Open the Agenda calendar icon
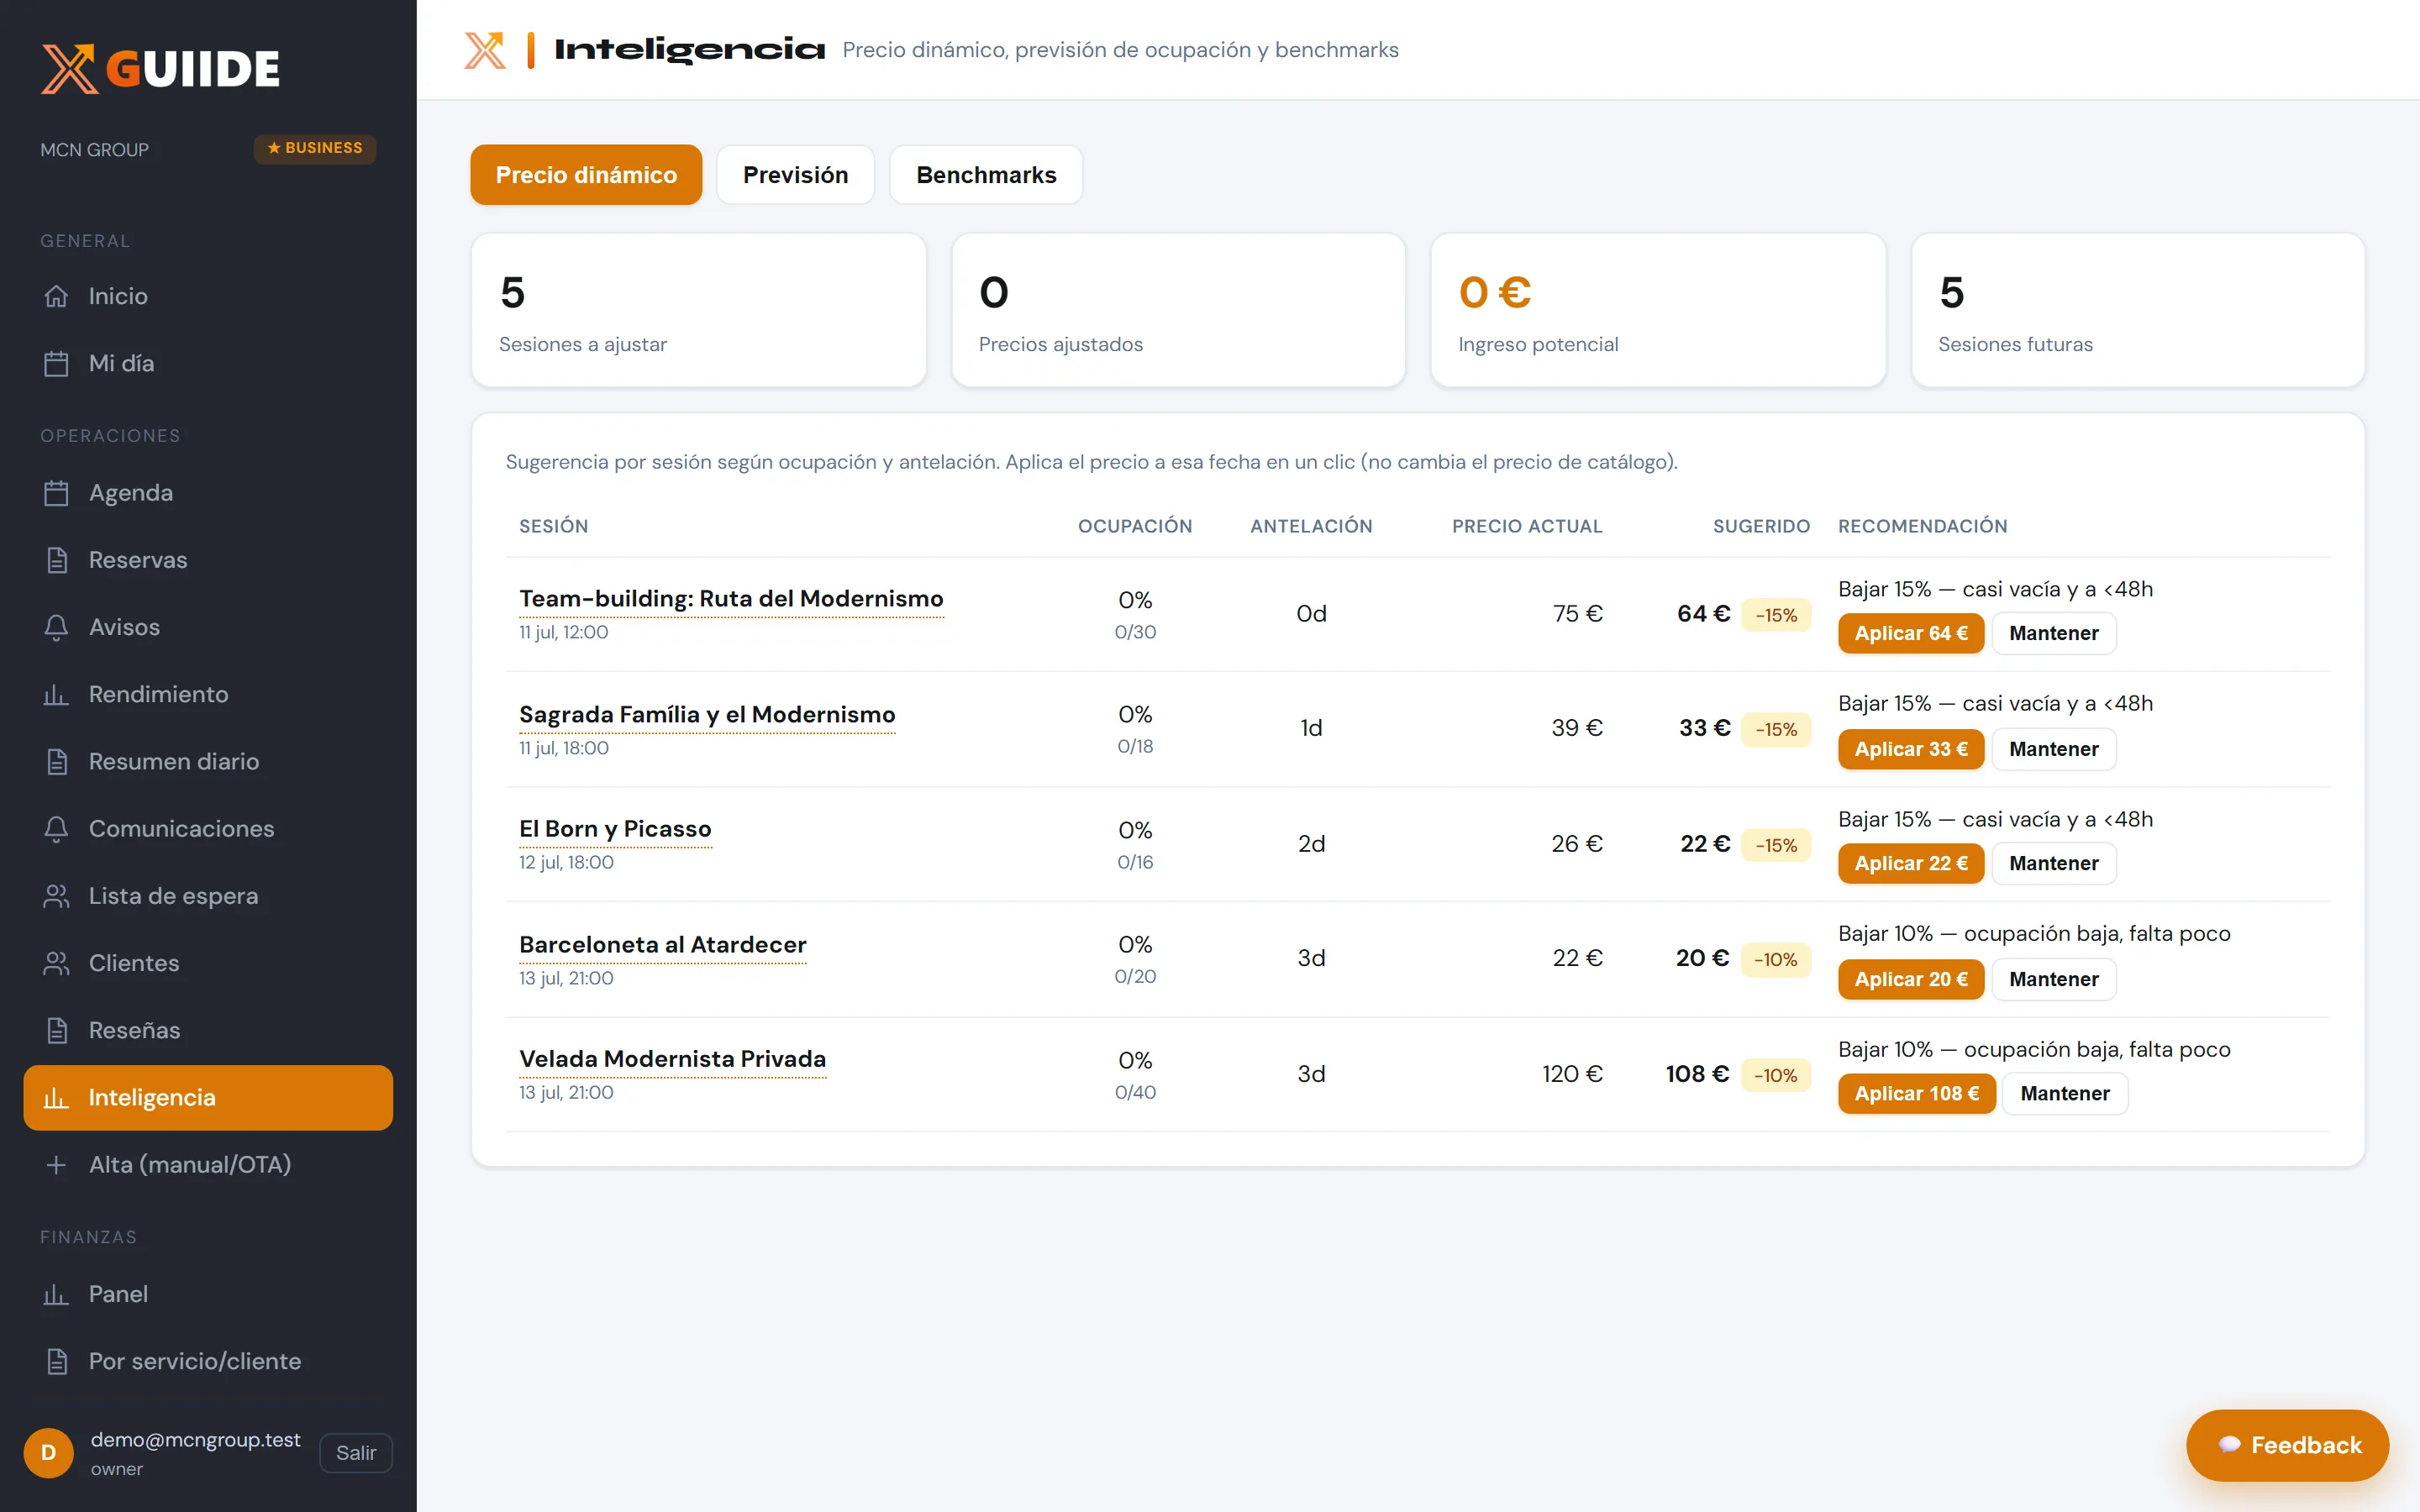This screenshot has height=1512, width=2420. (56, 493)
